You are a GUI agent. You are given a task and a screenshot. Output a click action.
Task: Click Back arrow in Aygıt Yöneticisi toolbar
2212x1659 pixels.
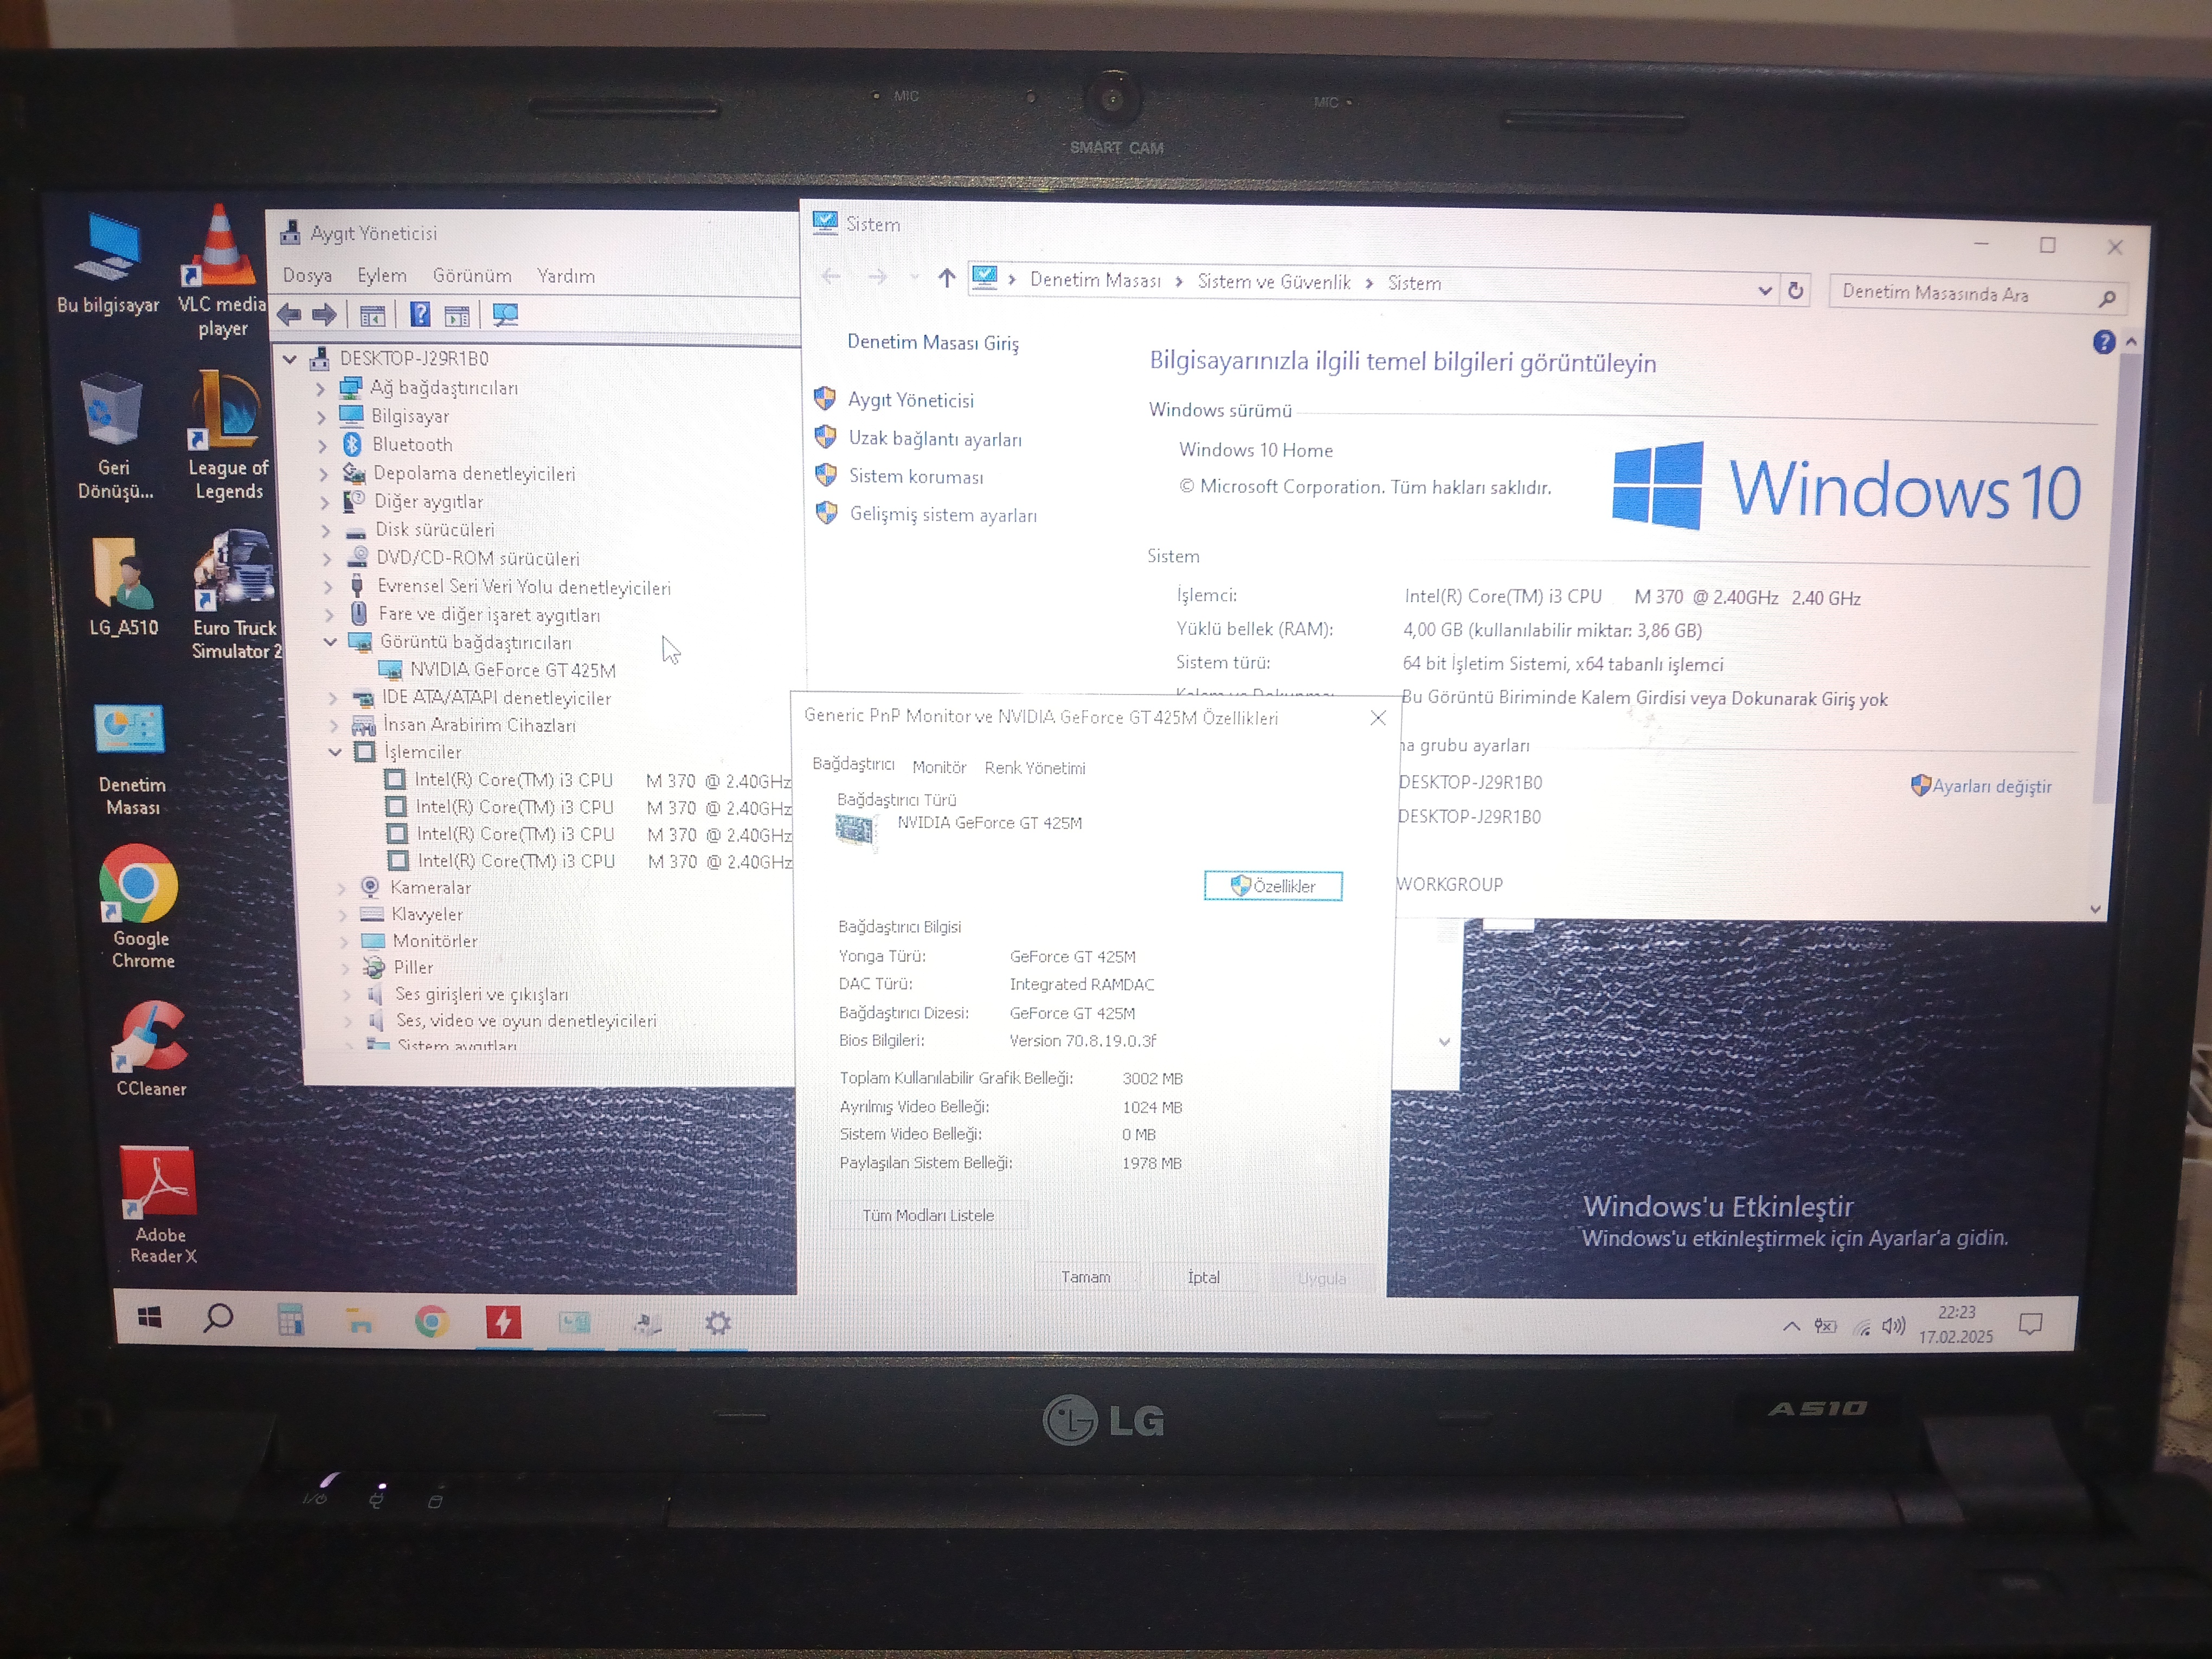tap(289, 315)
